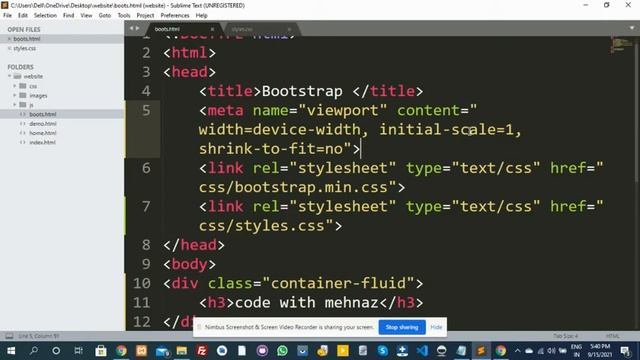Viewport: 640px width, 360px height.
Task: Select boots.html under Open Files
Action: tap(27, 39)
